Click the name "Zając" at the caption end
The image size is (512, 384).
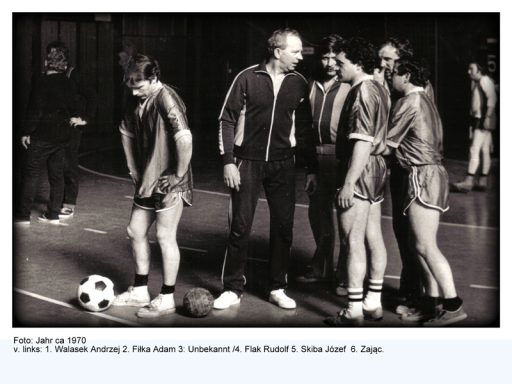pos(371,349)
